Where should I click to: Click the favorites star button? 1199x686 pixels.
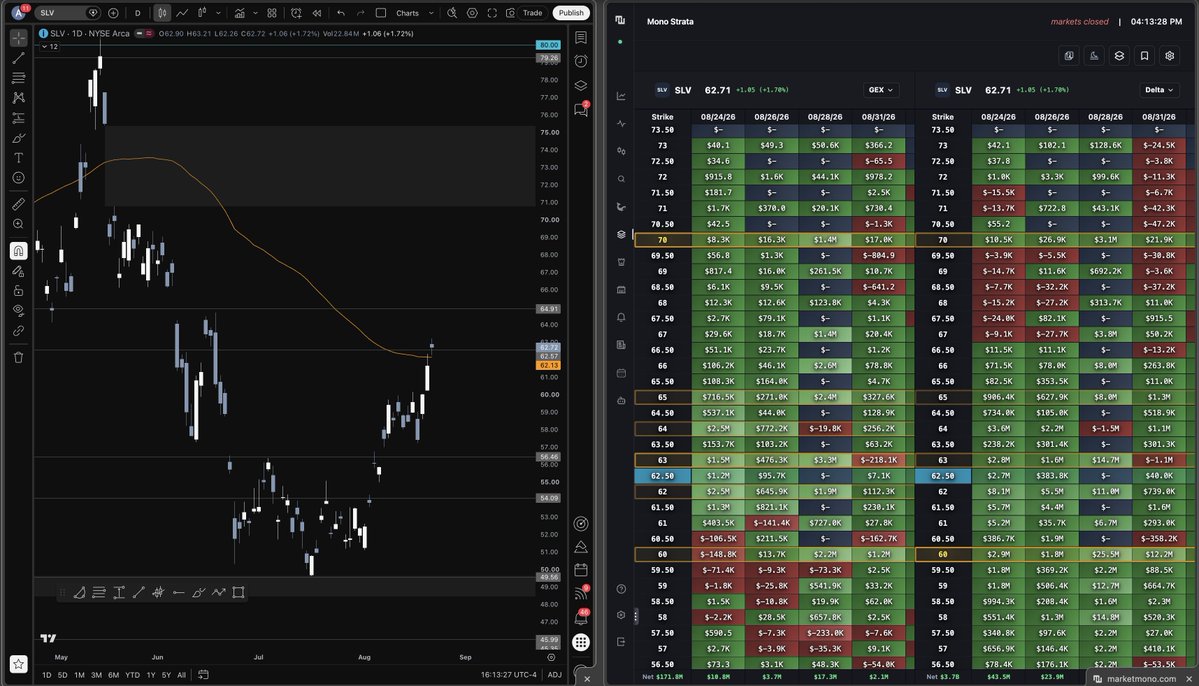(x=18, y=664)
